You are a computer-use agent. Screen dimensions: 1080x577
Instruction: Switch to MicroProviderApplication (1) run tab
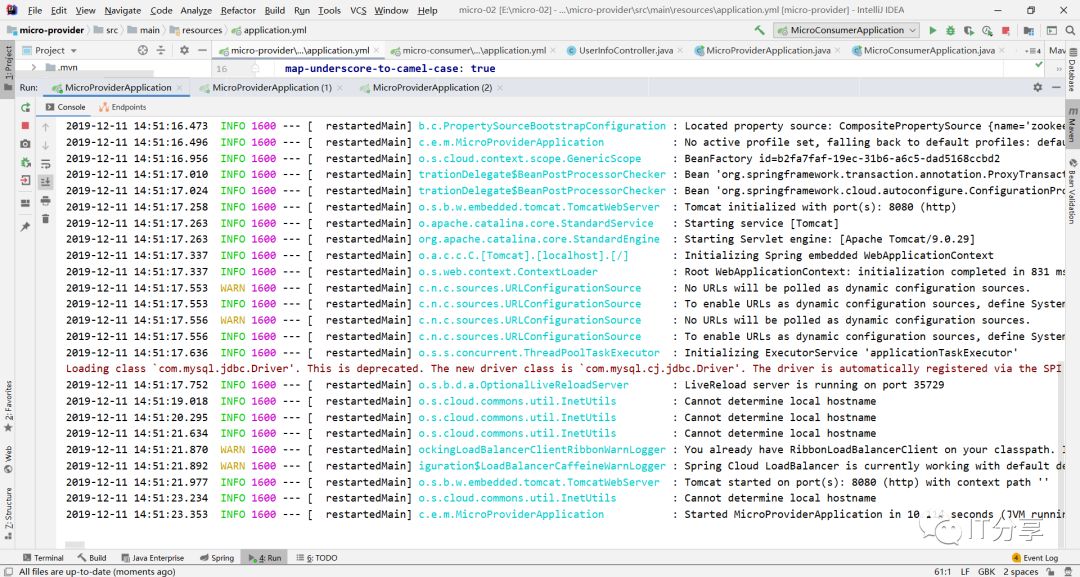pyautogui.click(x=272, y=87)
